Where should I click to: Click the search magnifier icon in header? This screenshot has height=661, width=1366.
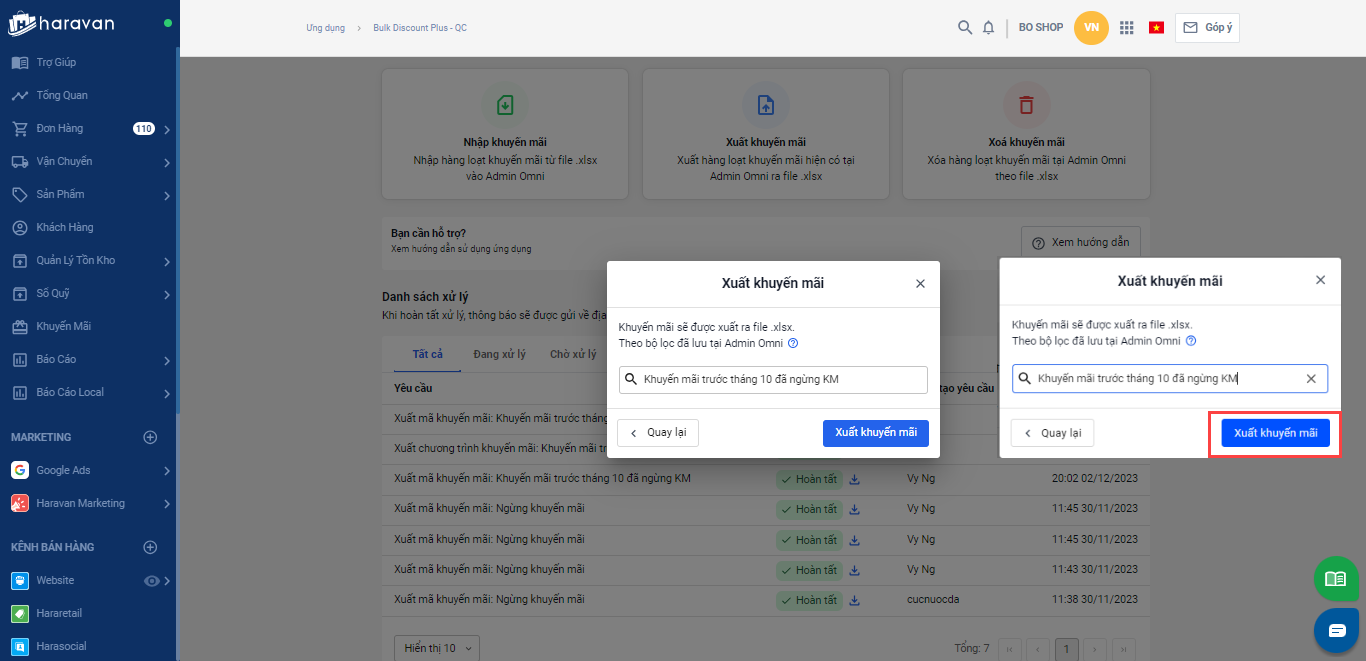click(x=964, y=28)
